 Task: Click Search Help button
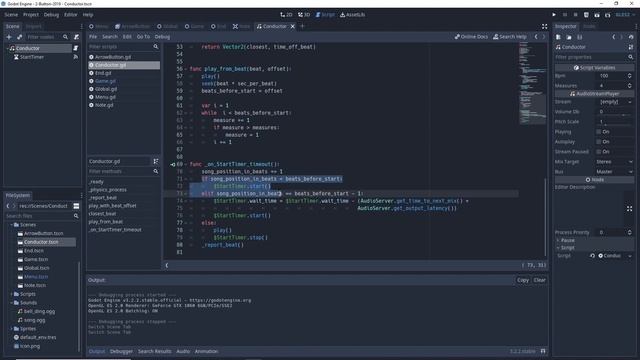coord(509,37)
